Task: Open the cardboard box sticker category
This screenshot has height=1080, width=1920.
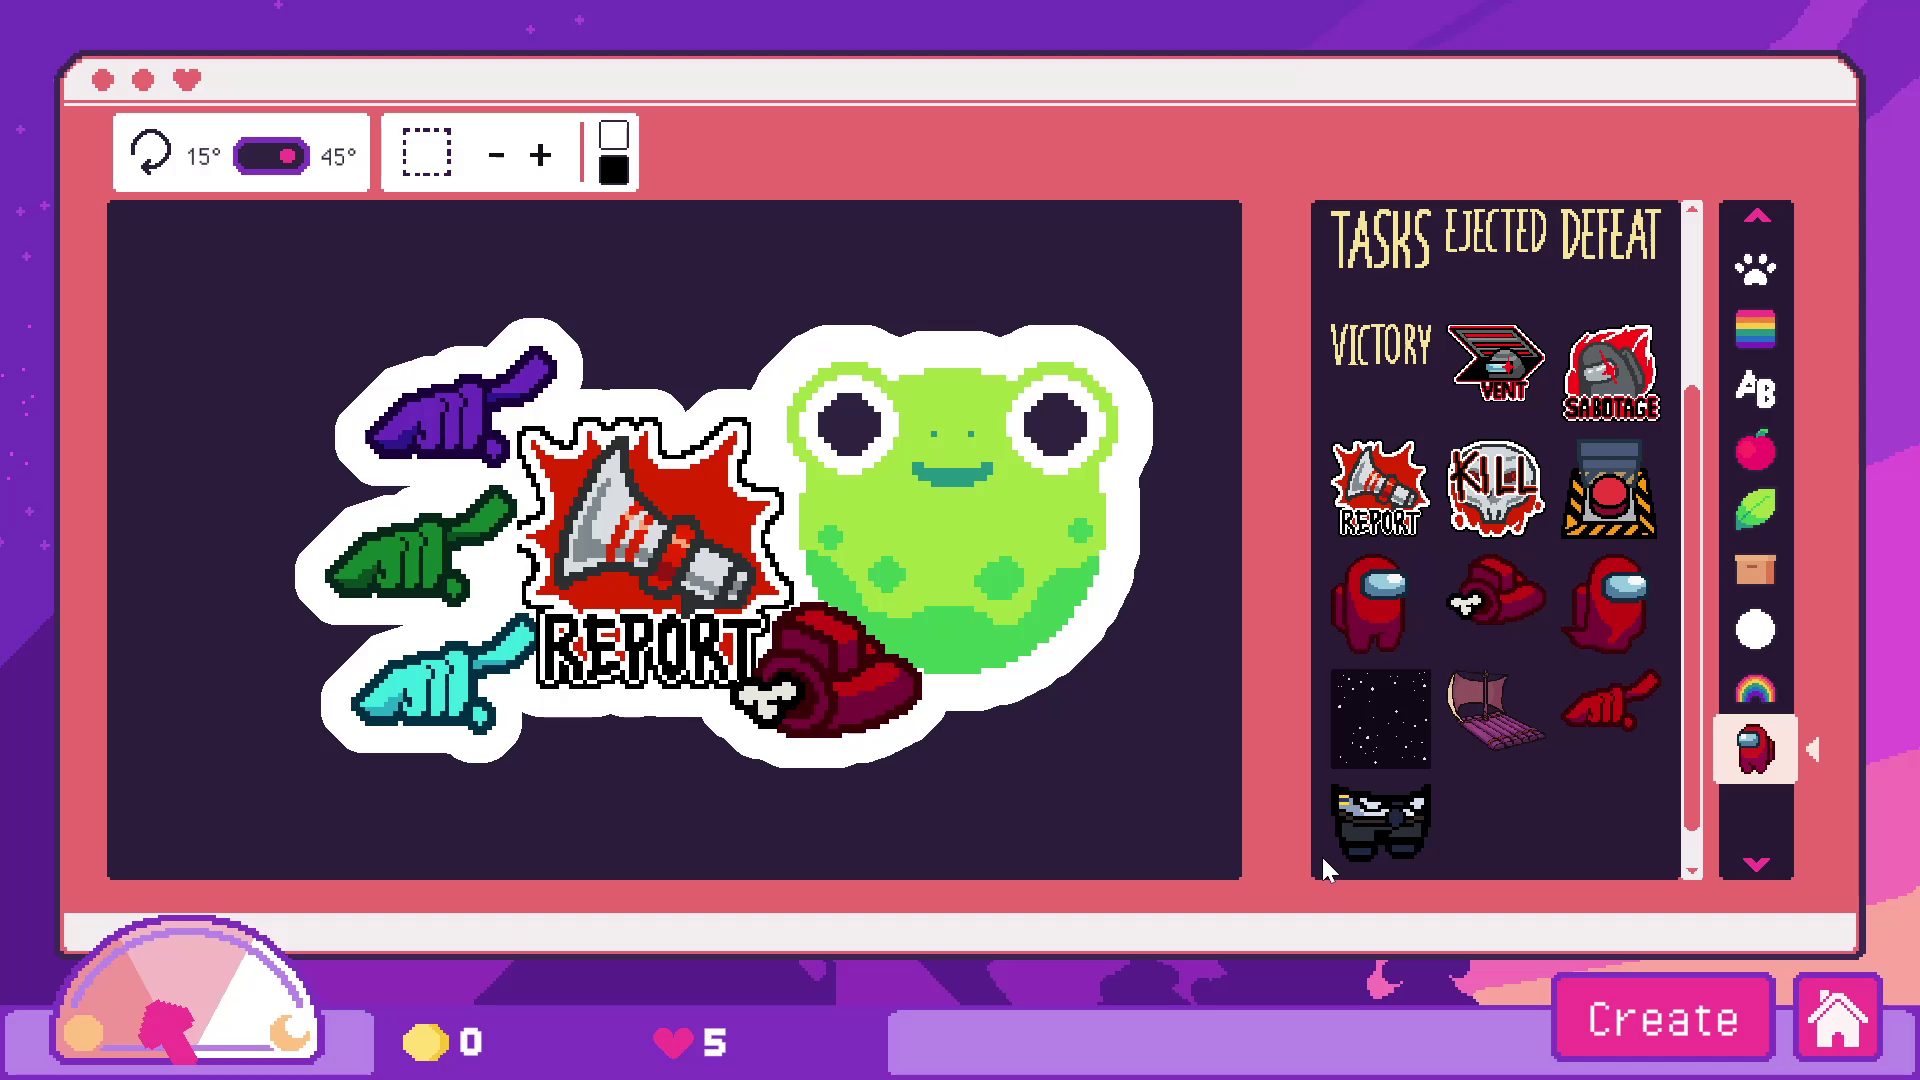Action: coord(1755,570)
